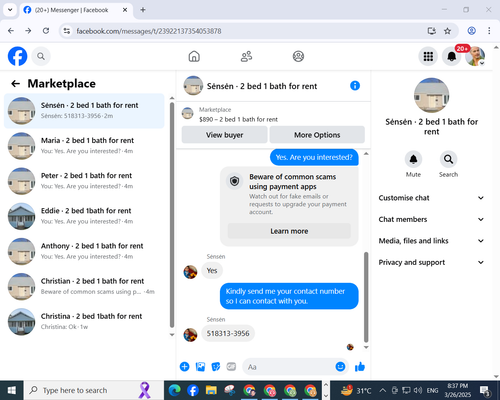The height and width of the screenshot is (400, 500).
Task: Show hidden system tray icons chevron
Action: (x=383, y=390)
